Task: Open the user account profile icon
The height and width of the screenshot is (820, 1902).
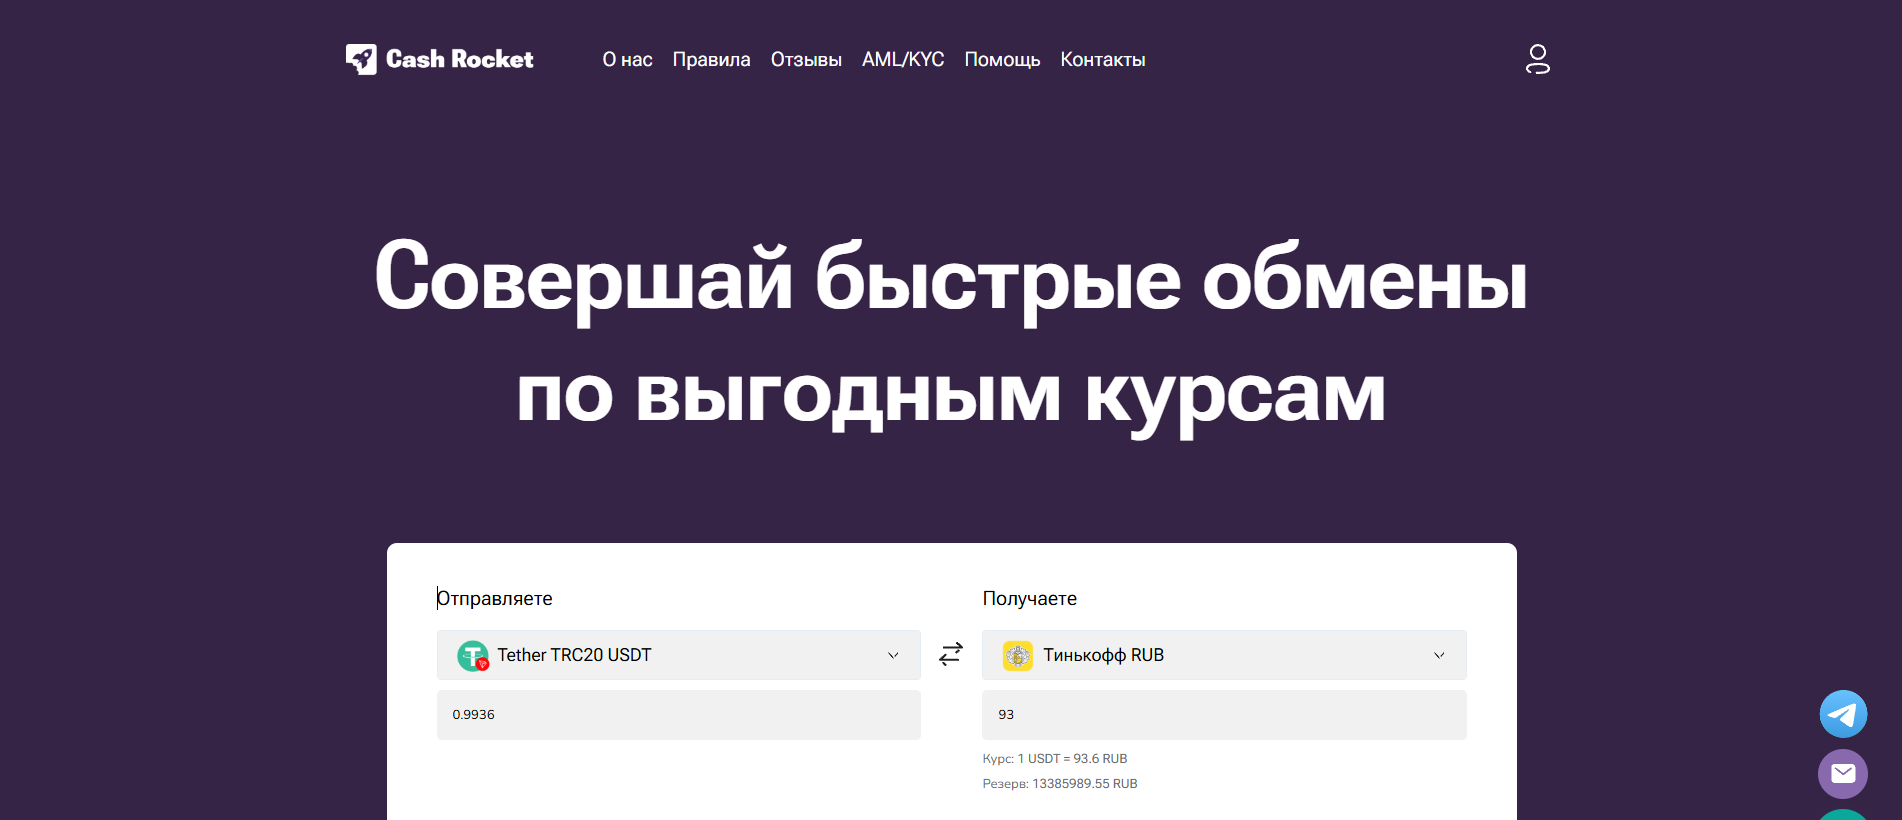Action: 1537,59
